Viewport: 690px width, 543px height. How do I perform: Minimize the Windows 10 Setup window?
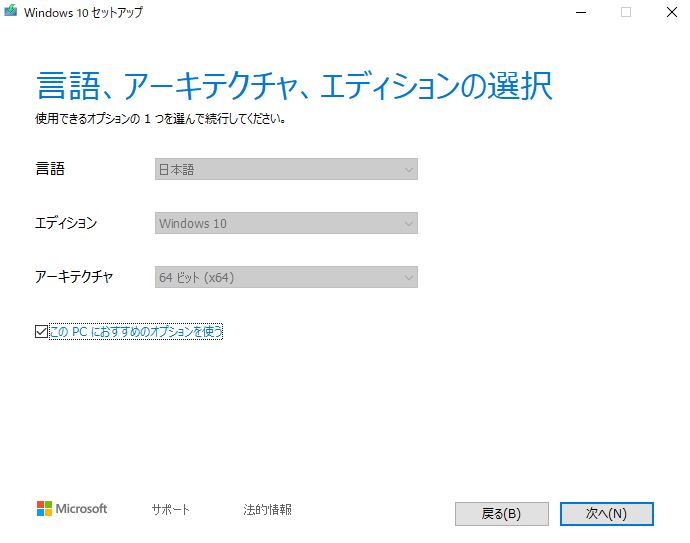pyautogui.click(x=579, y=13)
